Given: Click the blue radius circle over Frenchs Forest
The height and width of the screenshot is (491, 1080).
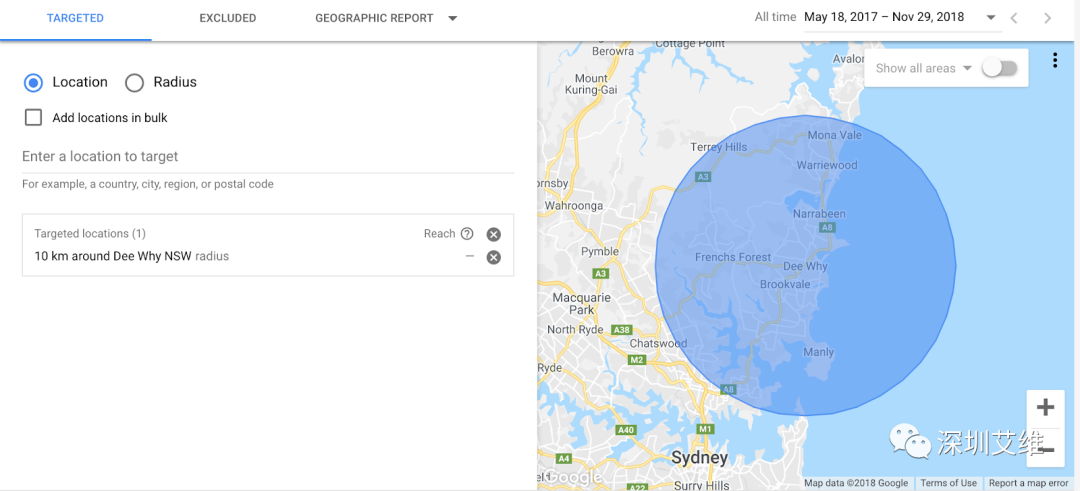Looking at the screenshot, I should pyautogui.click(x=733, y=257).
